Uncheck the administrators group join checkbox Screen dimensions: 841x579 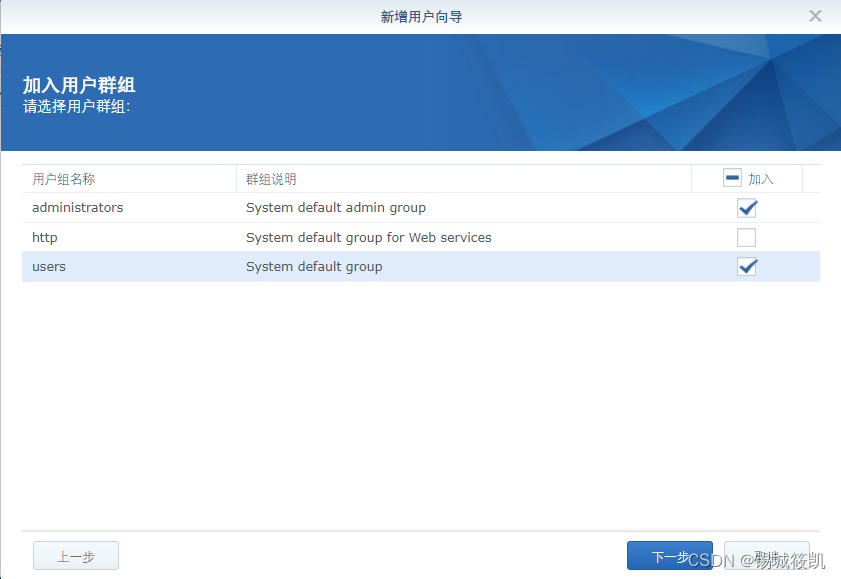(x=747, y=208)
